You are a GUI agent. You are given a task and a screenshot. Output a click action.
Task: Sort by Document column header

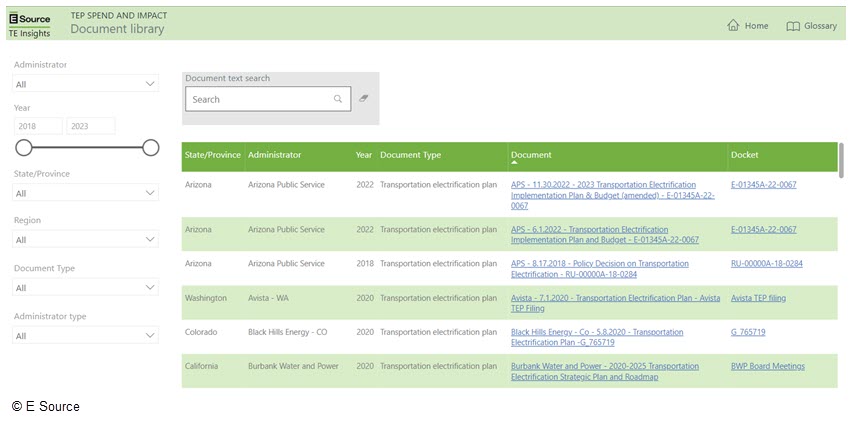531,155
